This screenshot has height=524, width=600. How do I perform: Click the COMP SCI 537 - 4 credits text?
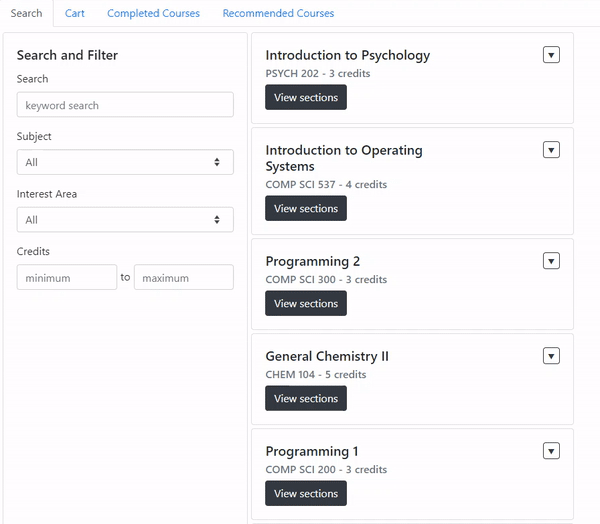(x=326, y=184)
